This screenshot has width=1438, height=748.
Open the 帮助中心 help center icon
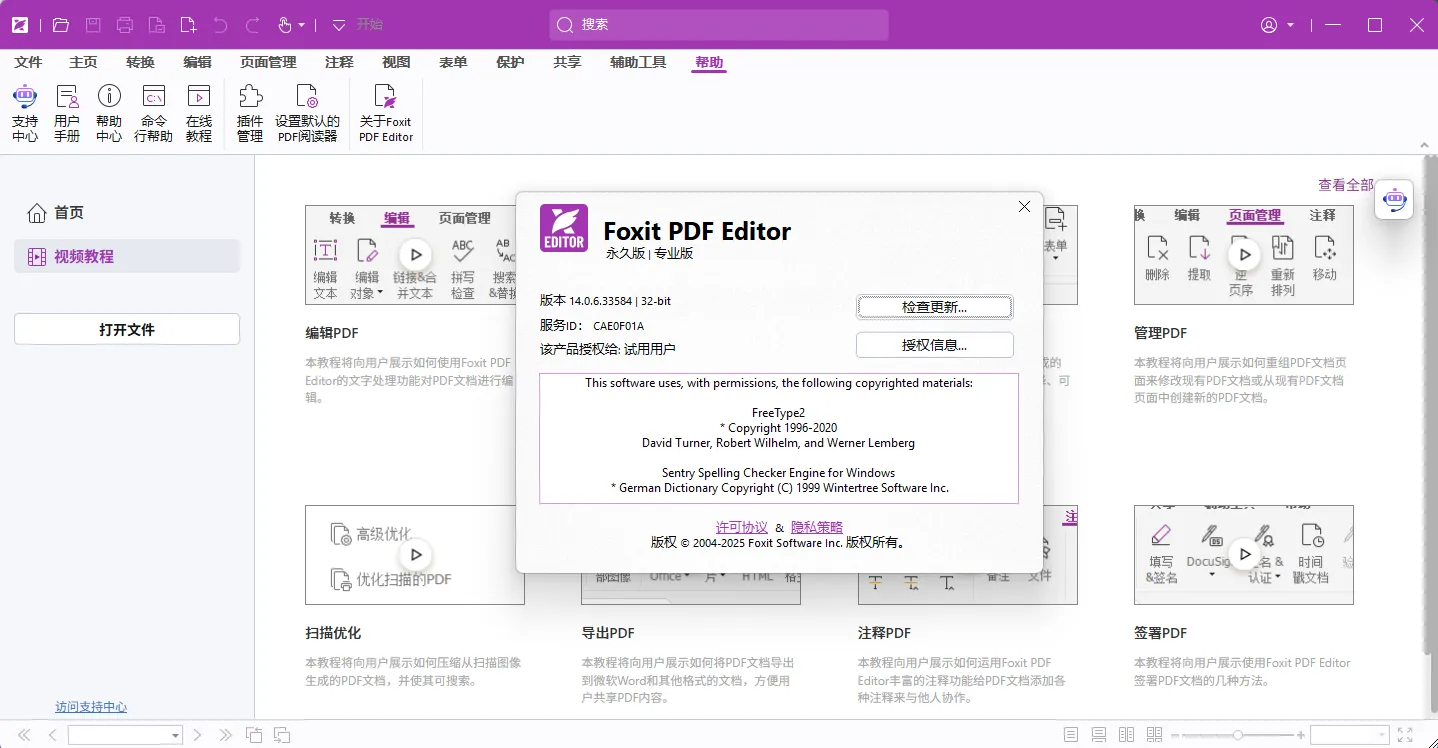point(109,113)
